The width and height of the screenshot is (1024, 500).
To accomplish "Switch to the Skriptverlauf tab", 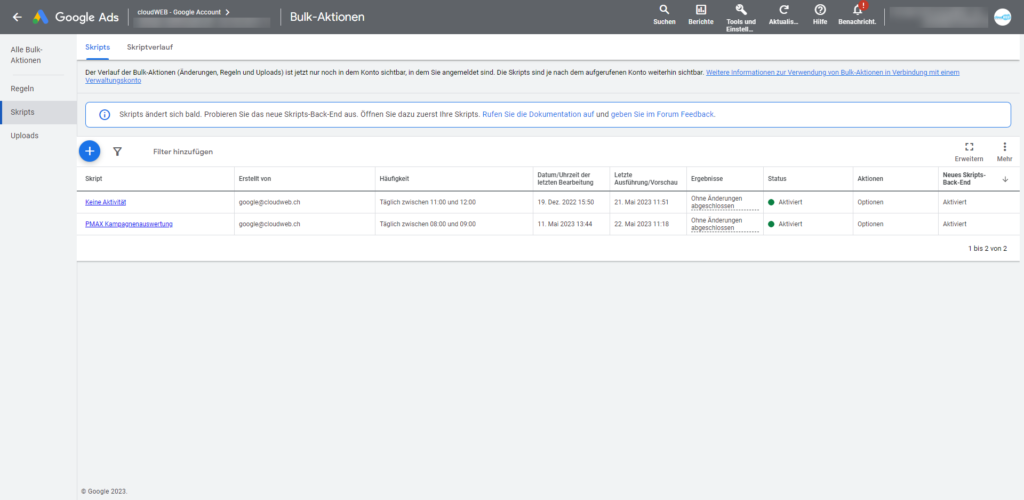I will 150,48.
